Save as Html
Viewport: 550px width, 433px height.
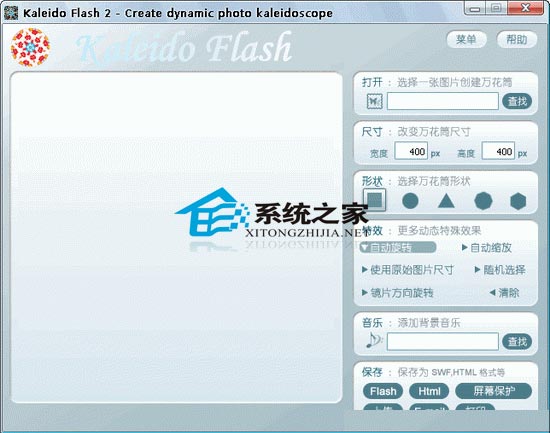429,391
